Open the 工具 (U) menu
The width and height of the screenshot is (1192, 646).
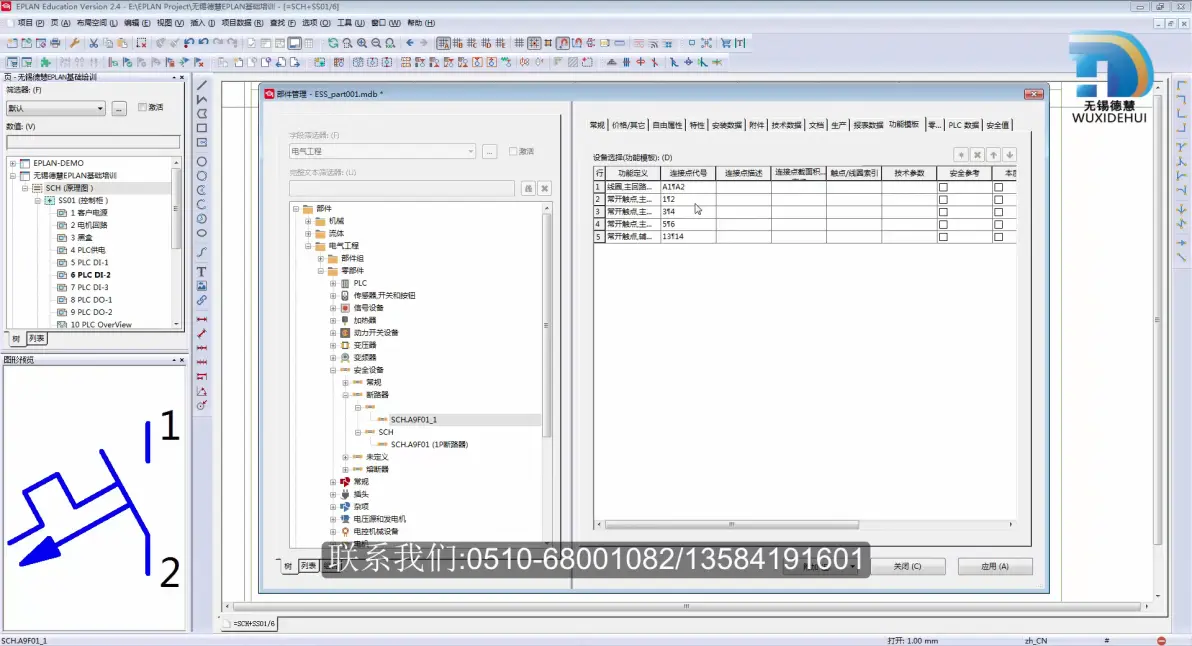click(350, 23)
